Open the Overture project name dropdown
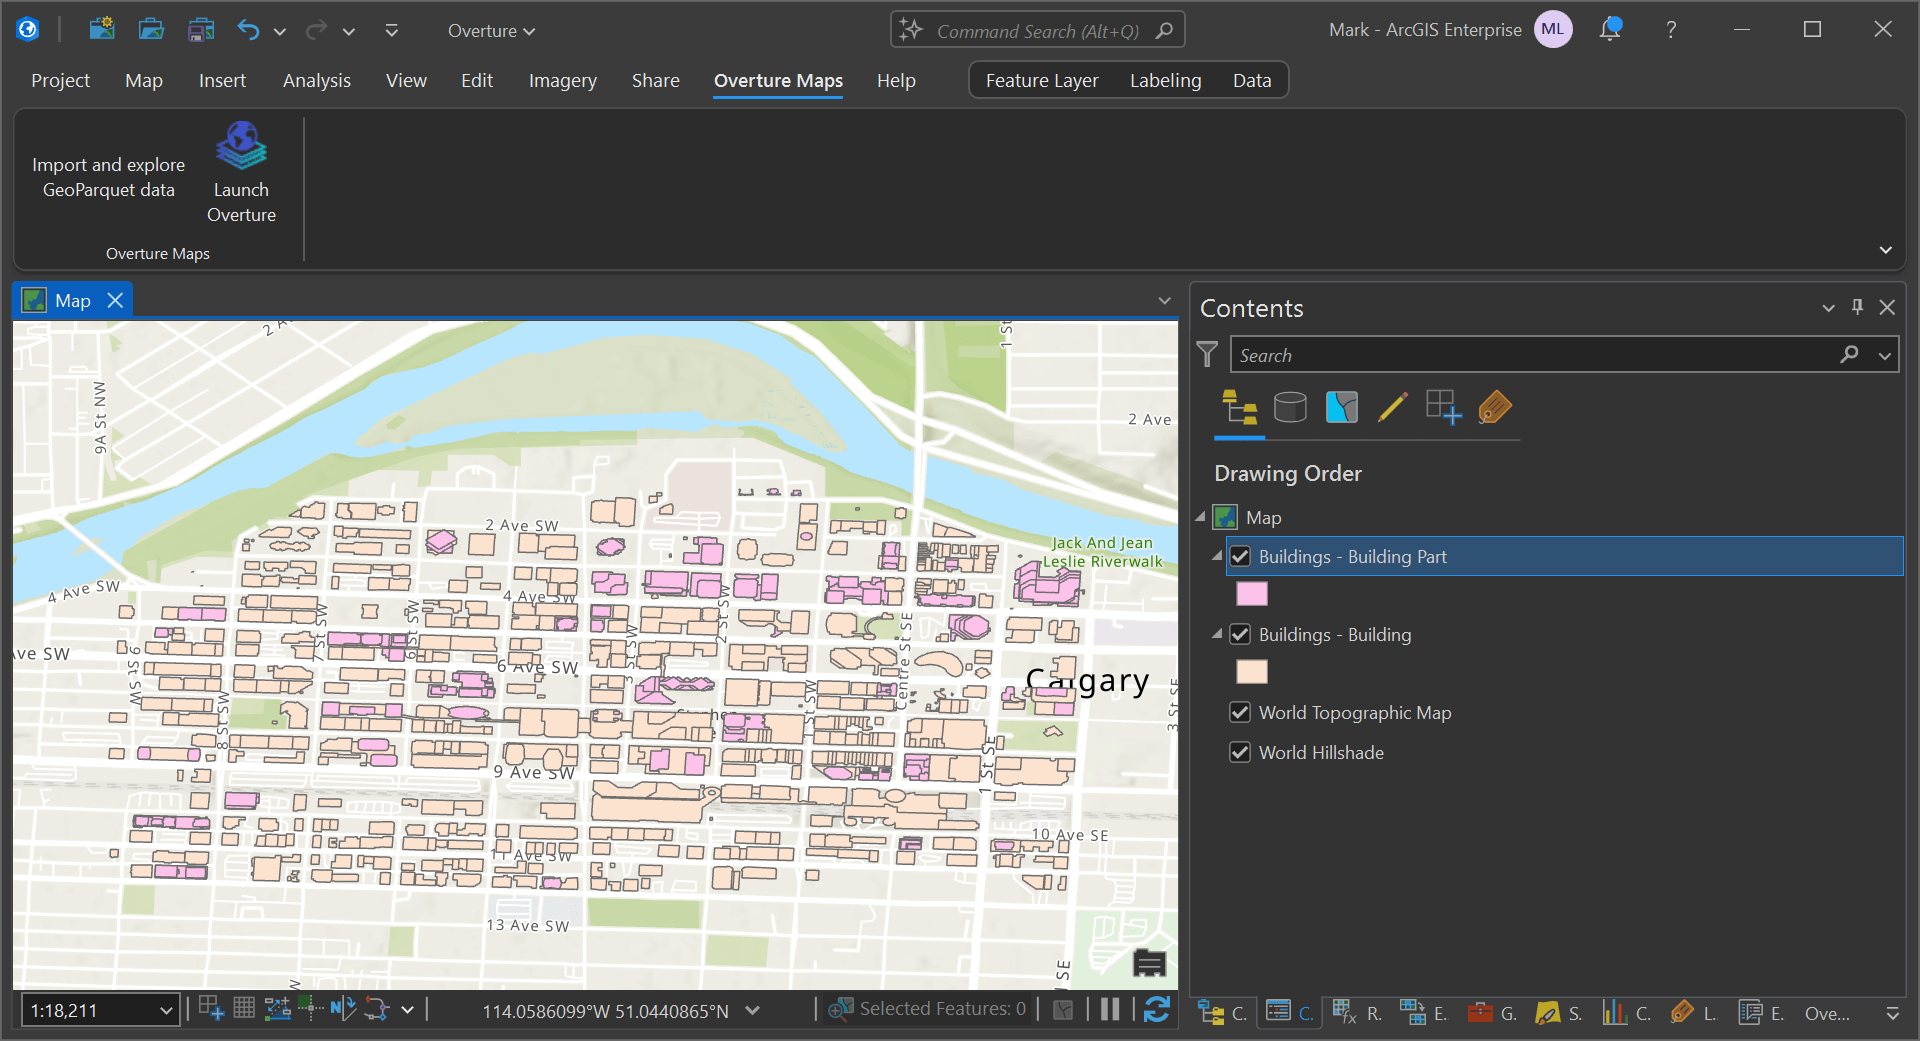The width and height of the screenshot is (1920, 1041). pos(491,31)
